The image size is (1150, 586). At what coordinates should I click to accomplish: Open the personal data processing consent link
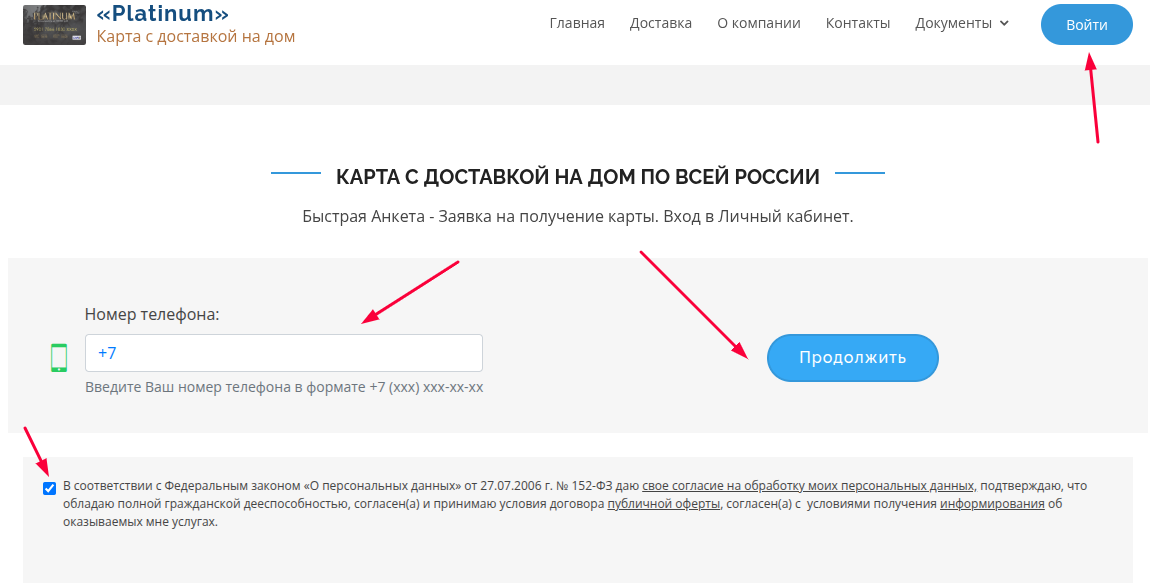point(808,486)
